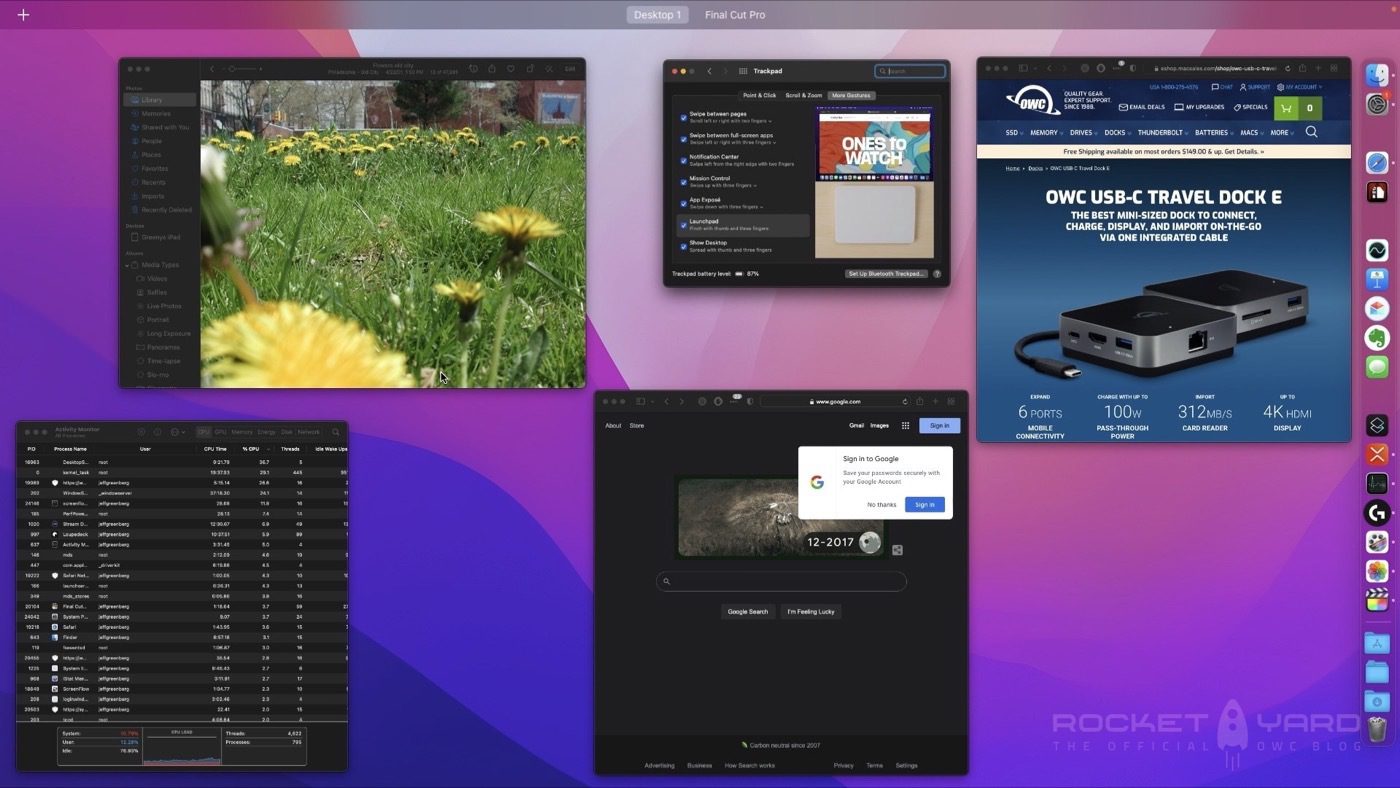Click the plus icon to add a desktop
The height and width of the screenshot is (788, 1400).
pos(23,15)
